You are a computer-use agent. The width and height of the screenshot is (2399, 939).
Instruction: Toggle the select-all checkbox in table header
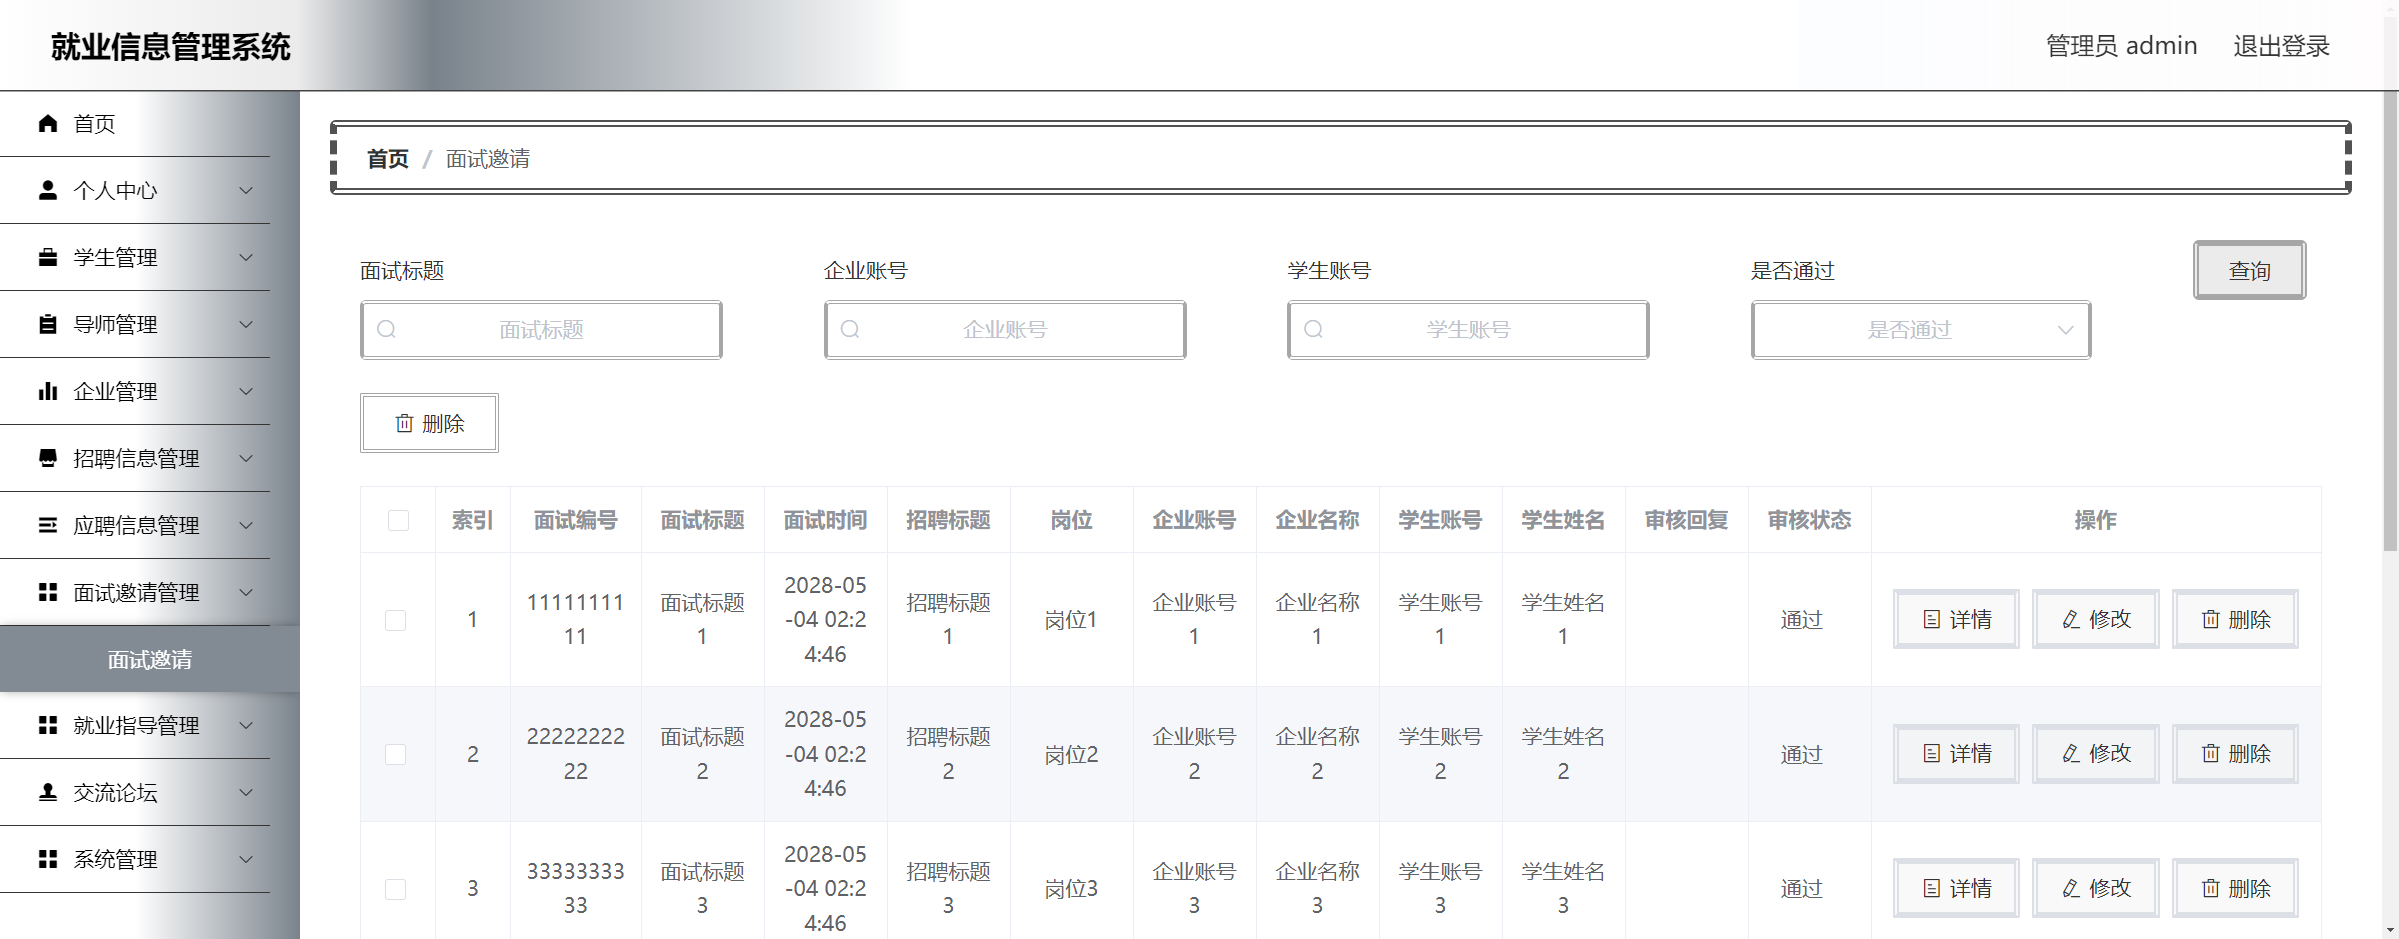coord(398,520)
